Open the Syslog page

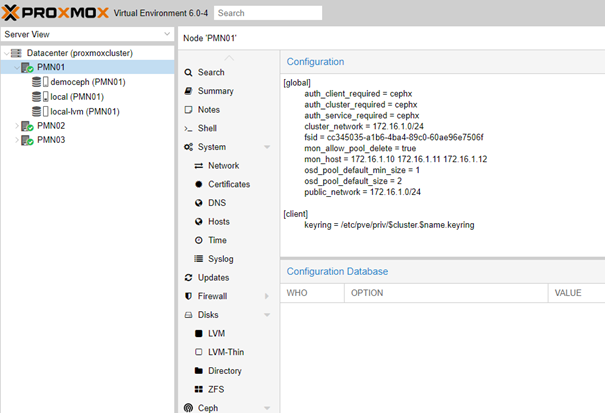click(x=220, y=259)
